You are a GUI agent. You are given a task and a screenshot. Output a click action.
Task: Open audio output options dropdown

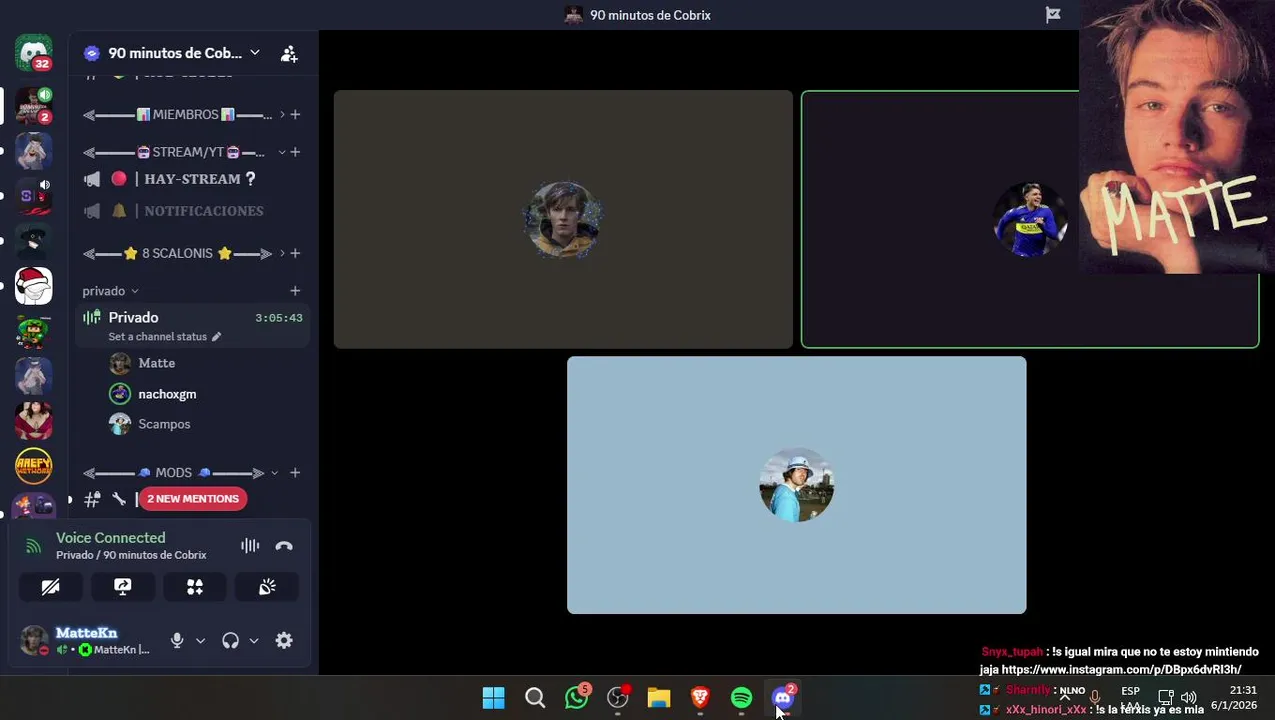coord(254,641)
